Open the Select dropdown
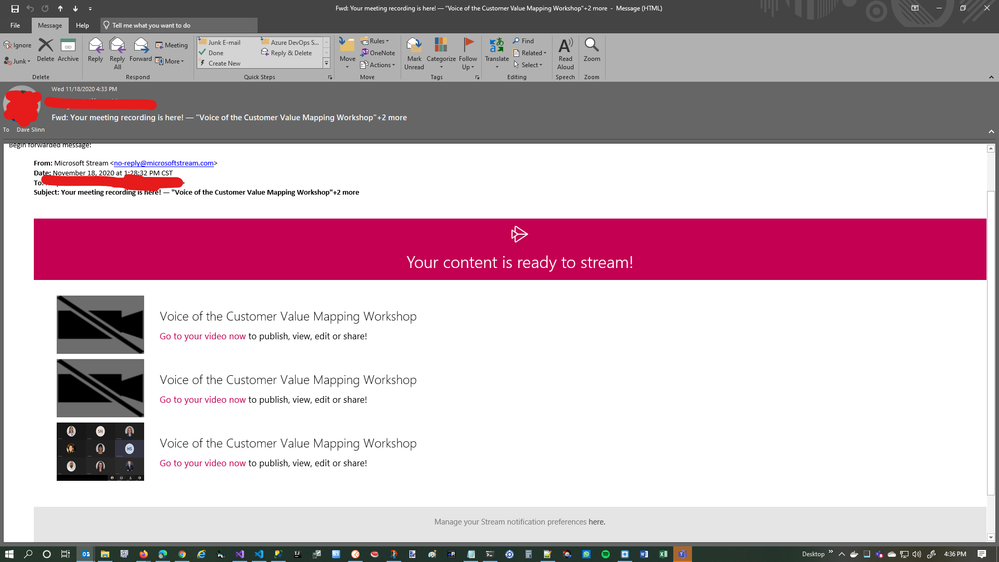999x562 pixels. [x=528, y=65]
